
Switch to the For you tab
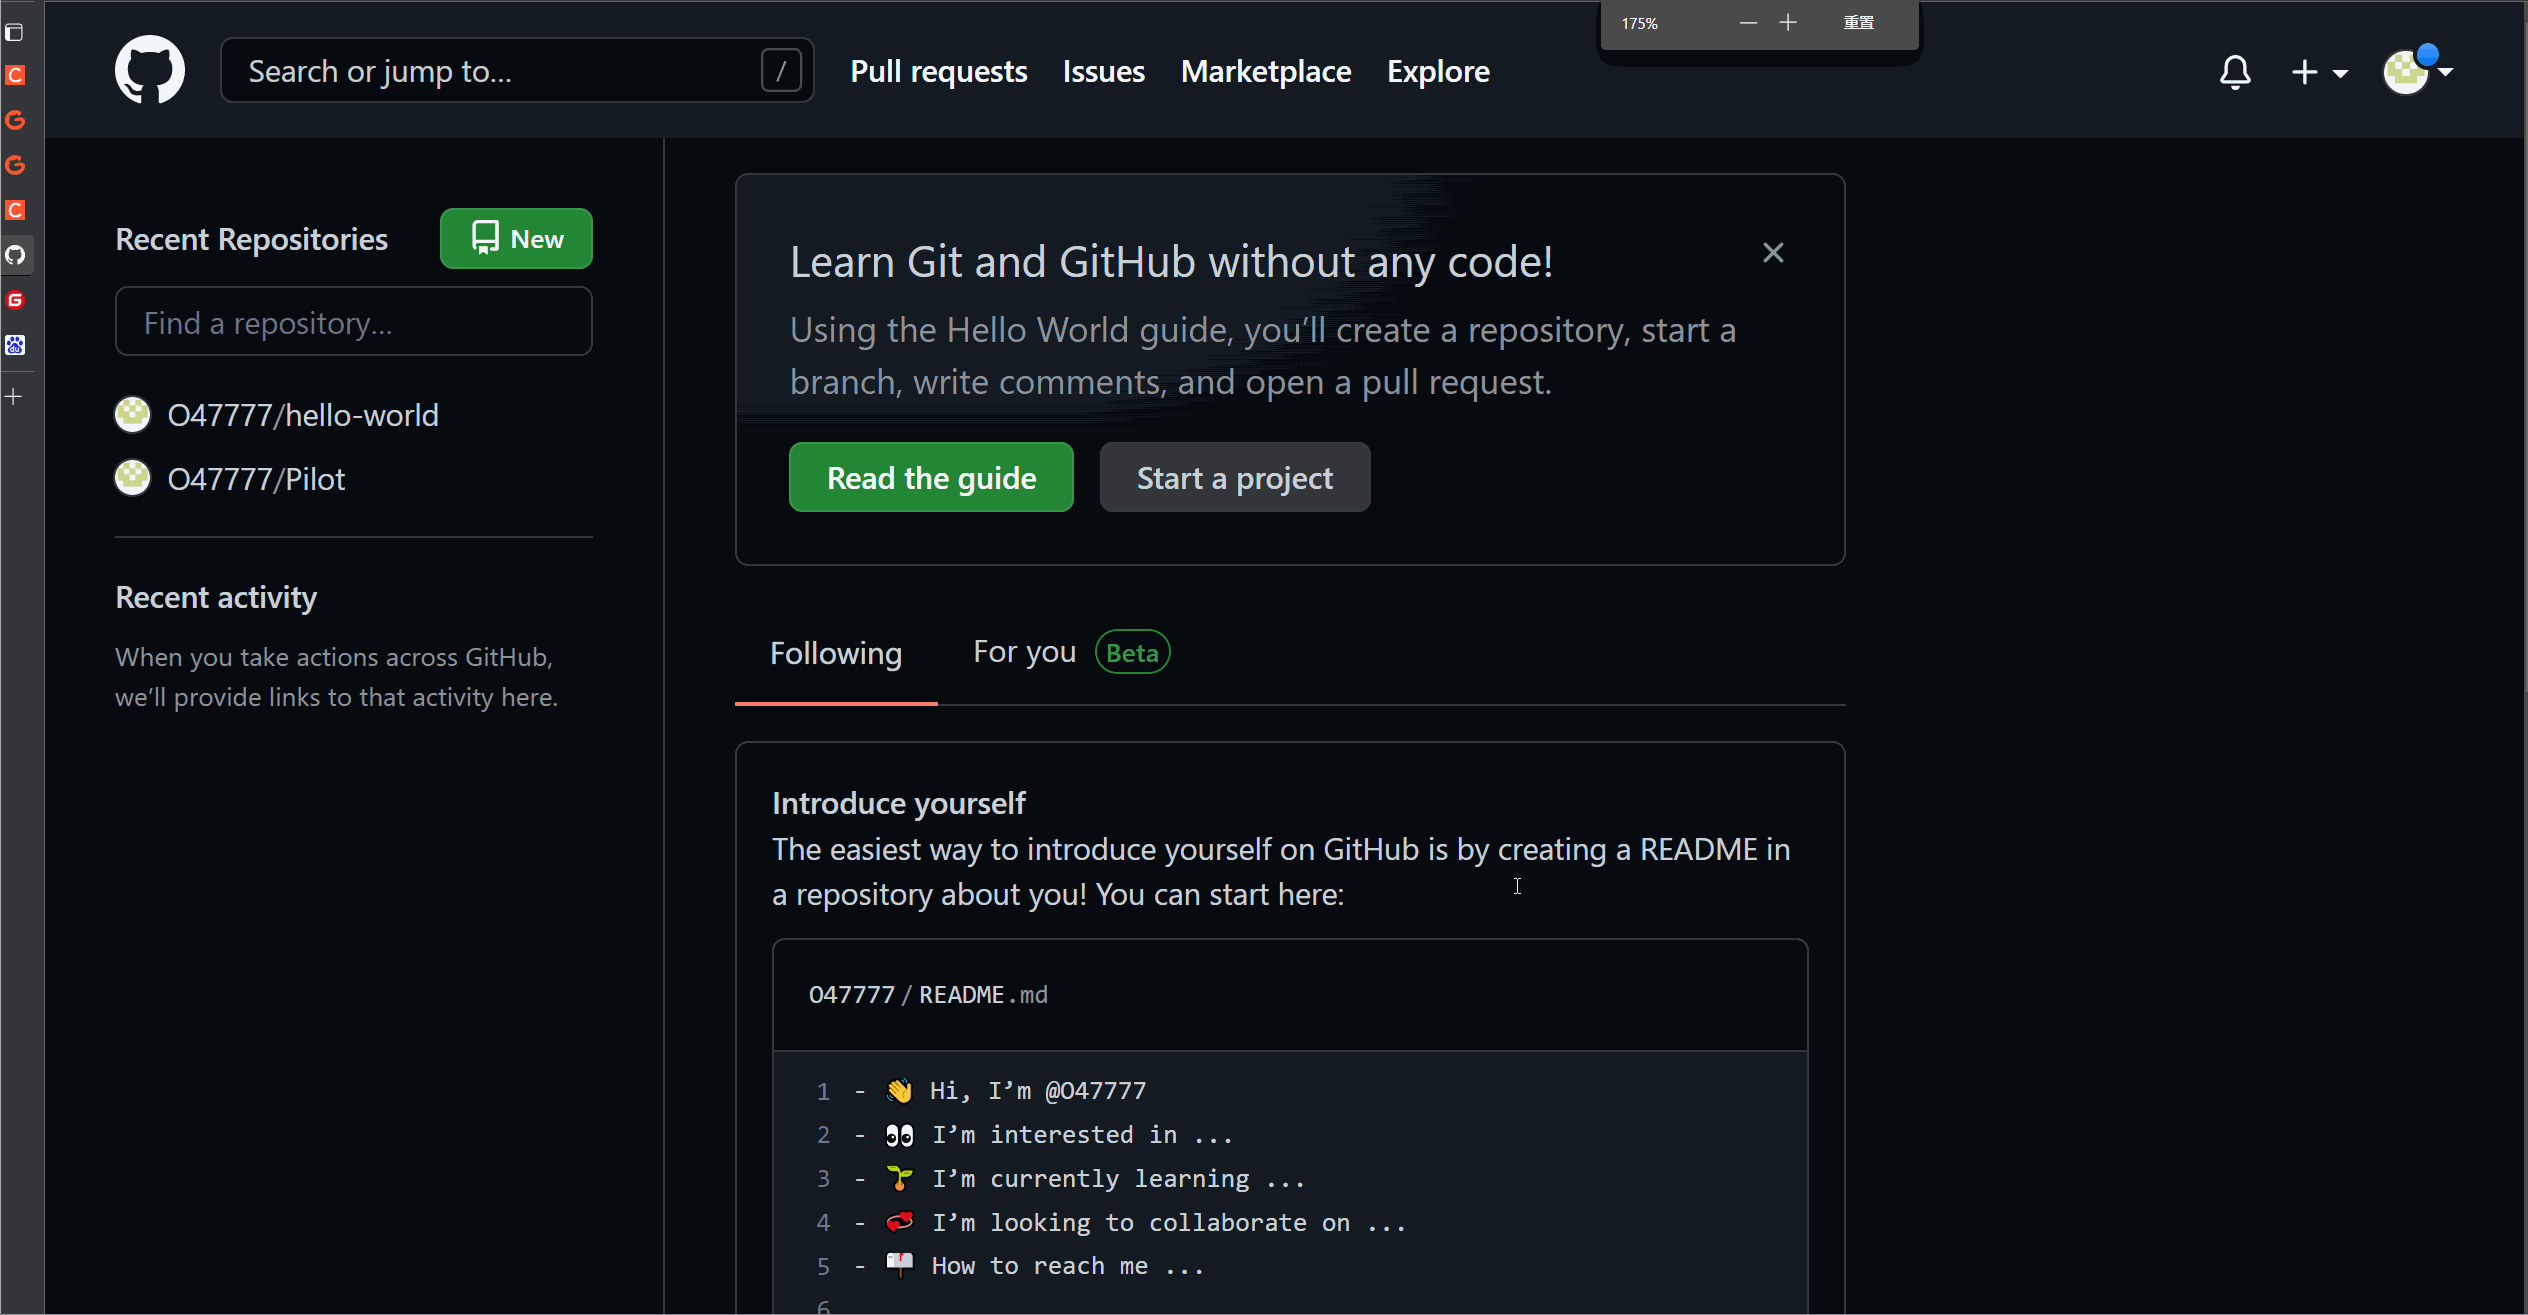pyautogui.click(x=1025, y=652)
